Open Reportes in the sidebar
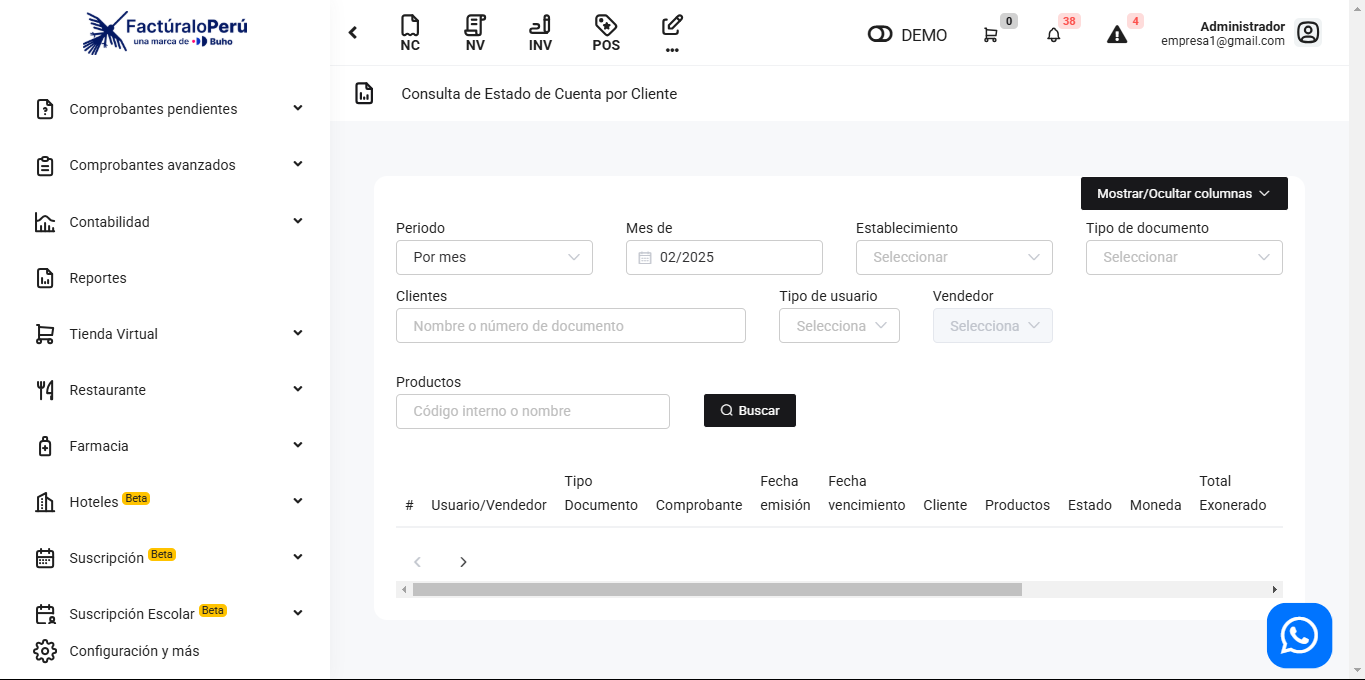Viewport: 1365px width, 680px height. pyautogui.click(x=98, y=278)
